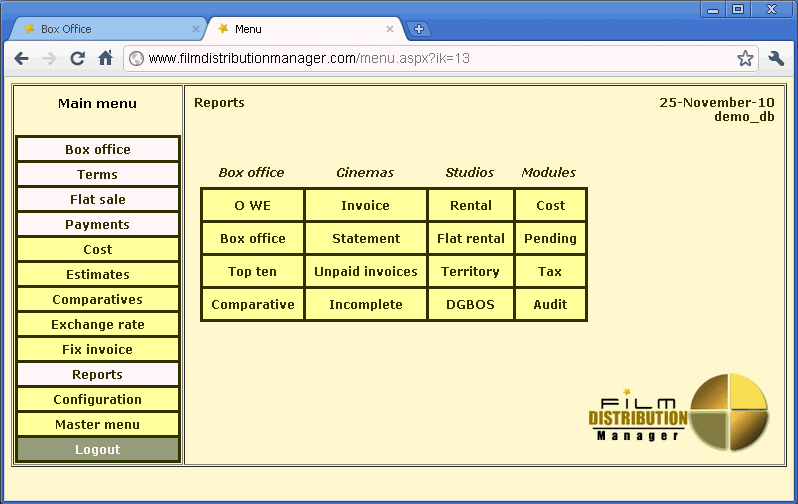Screen dimensions: 798x504
Task: Go to Master menu
Action: (98, 425)
